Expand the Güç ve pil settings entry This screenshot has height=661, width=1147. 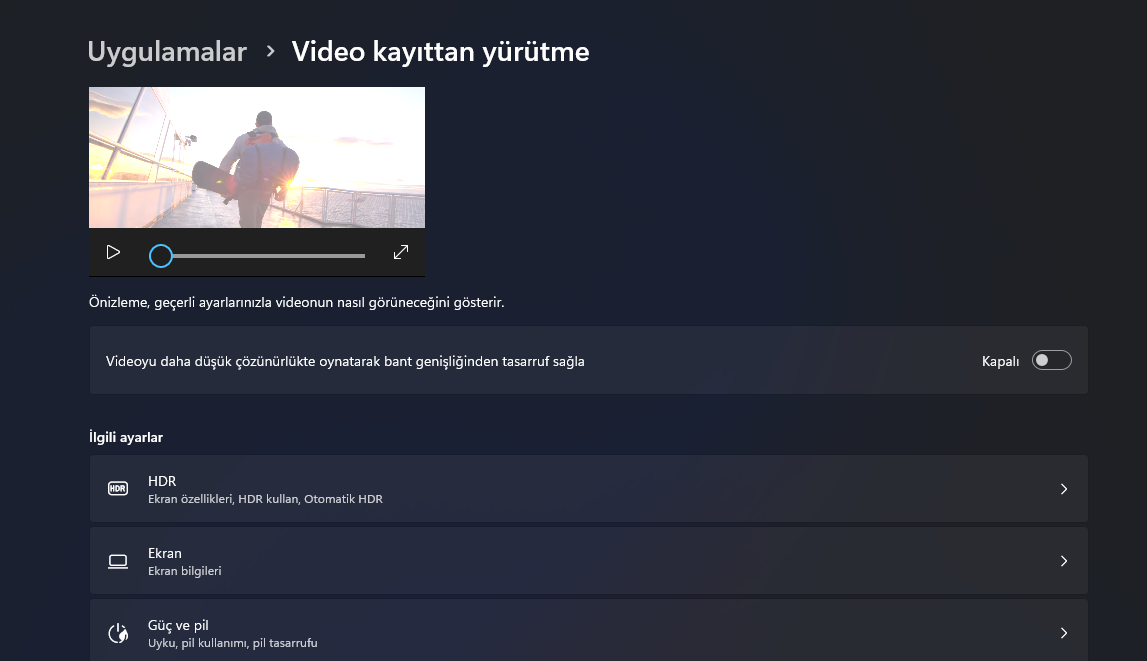(x=588, y=633)
